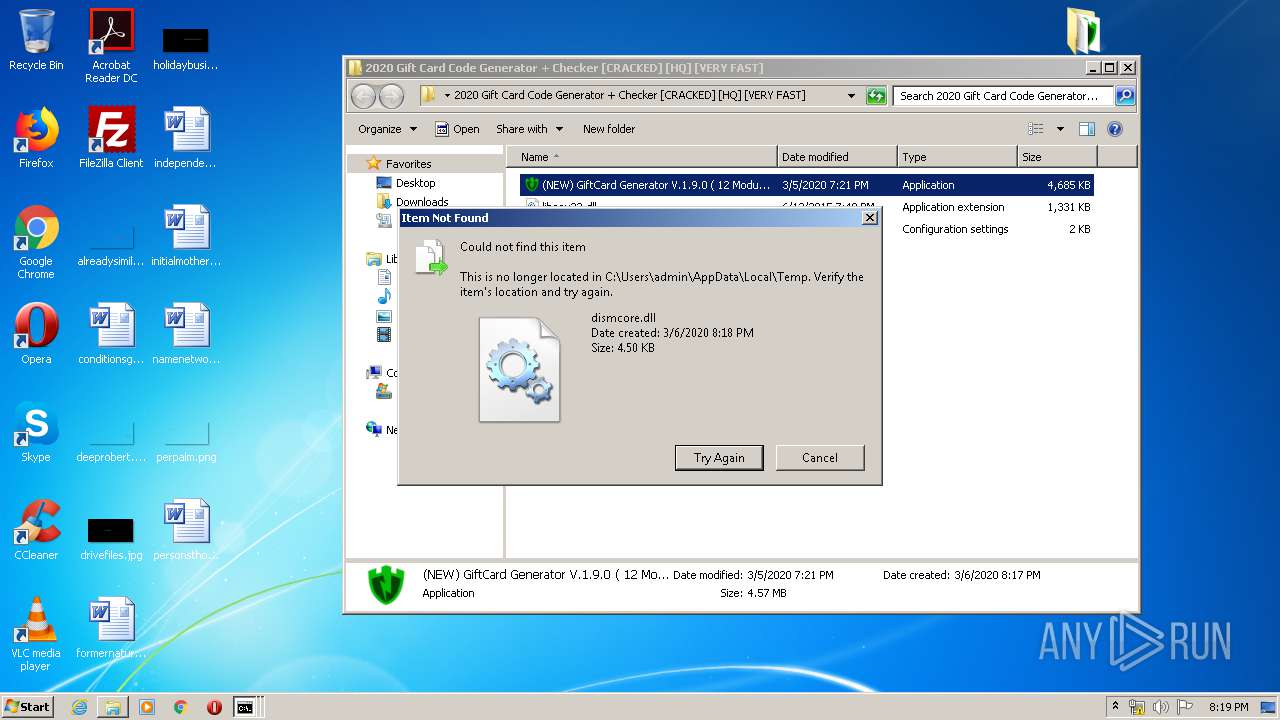Click the address bar refresh icon
The height and width of the screenshot is (720, 1280).
(x=876, y=96)
